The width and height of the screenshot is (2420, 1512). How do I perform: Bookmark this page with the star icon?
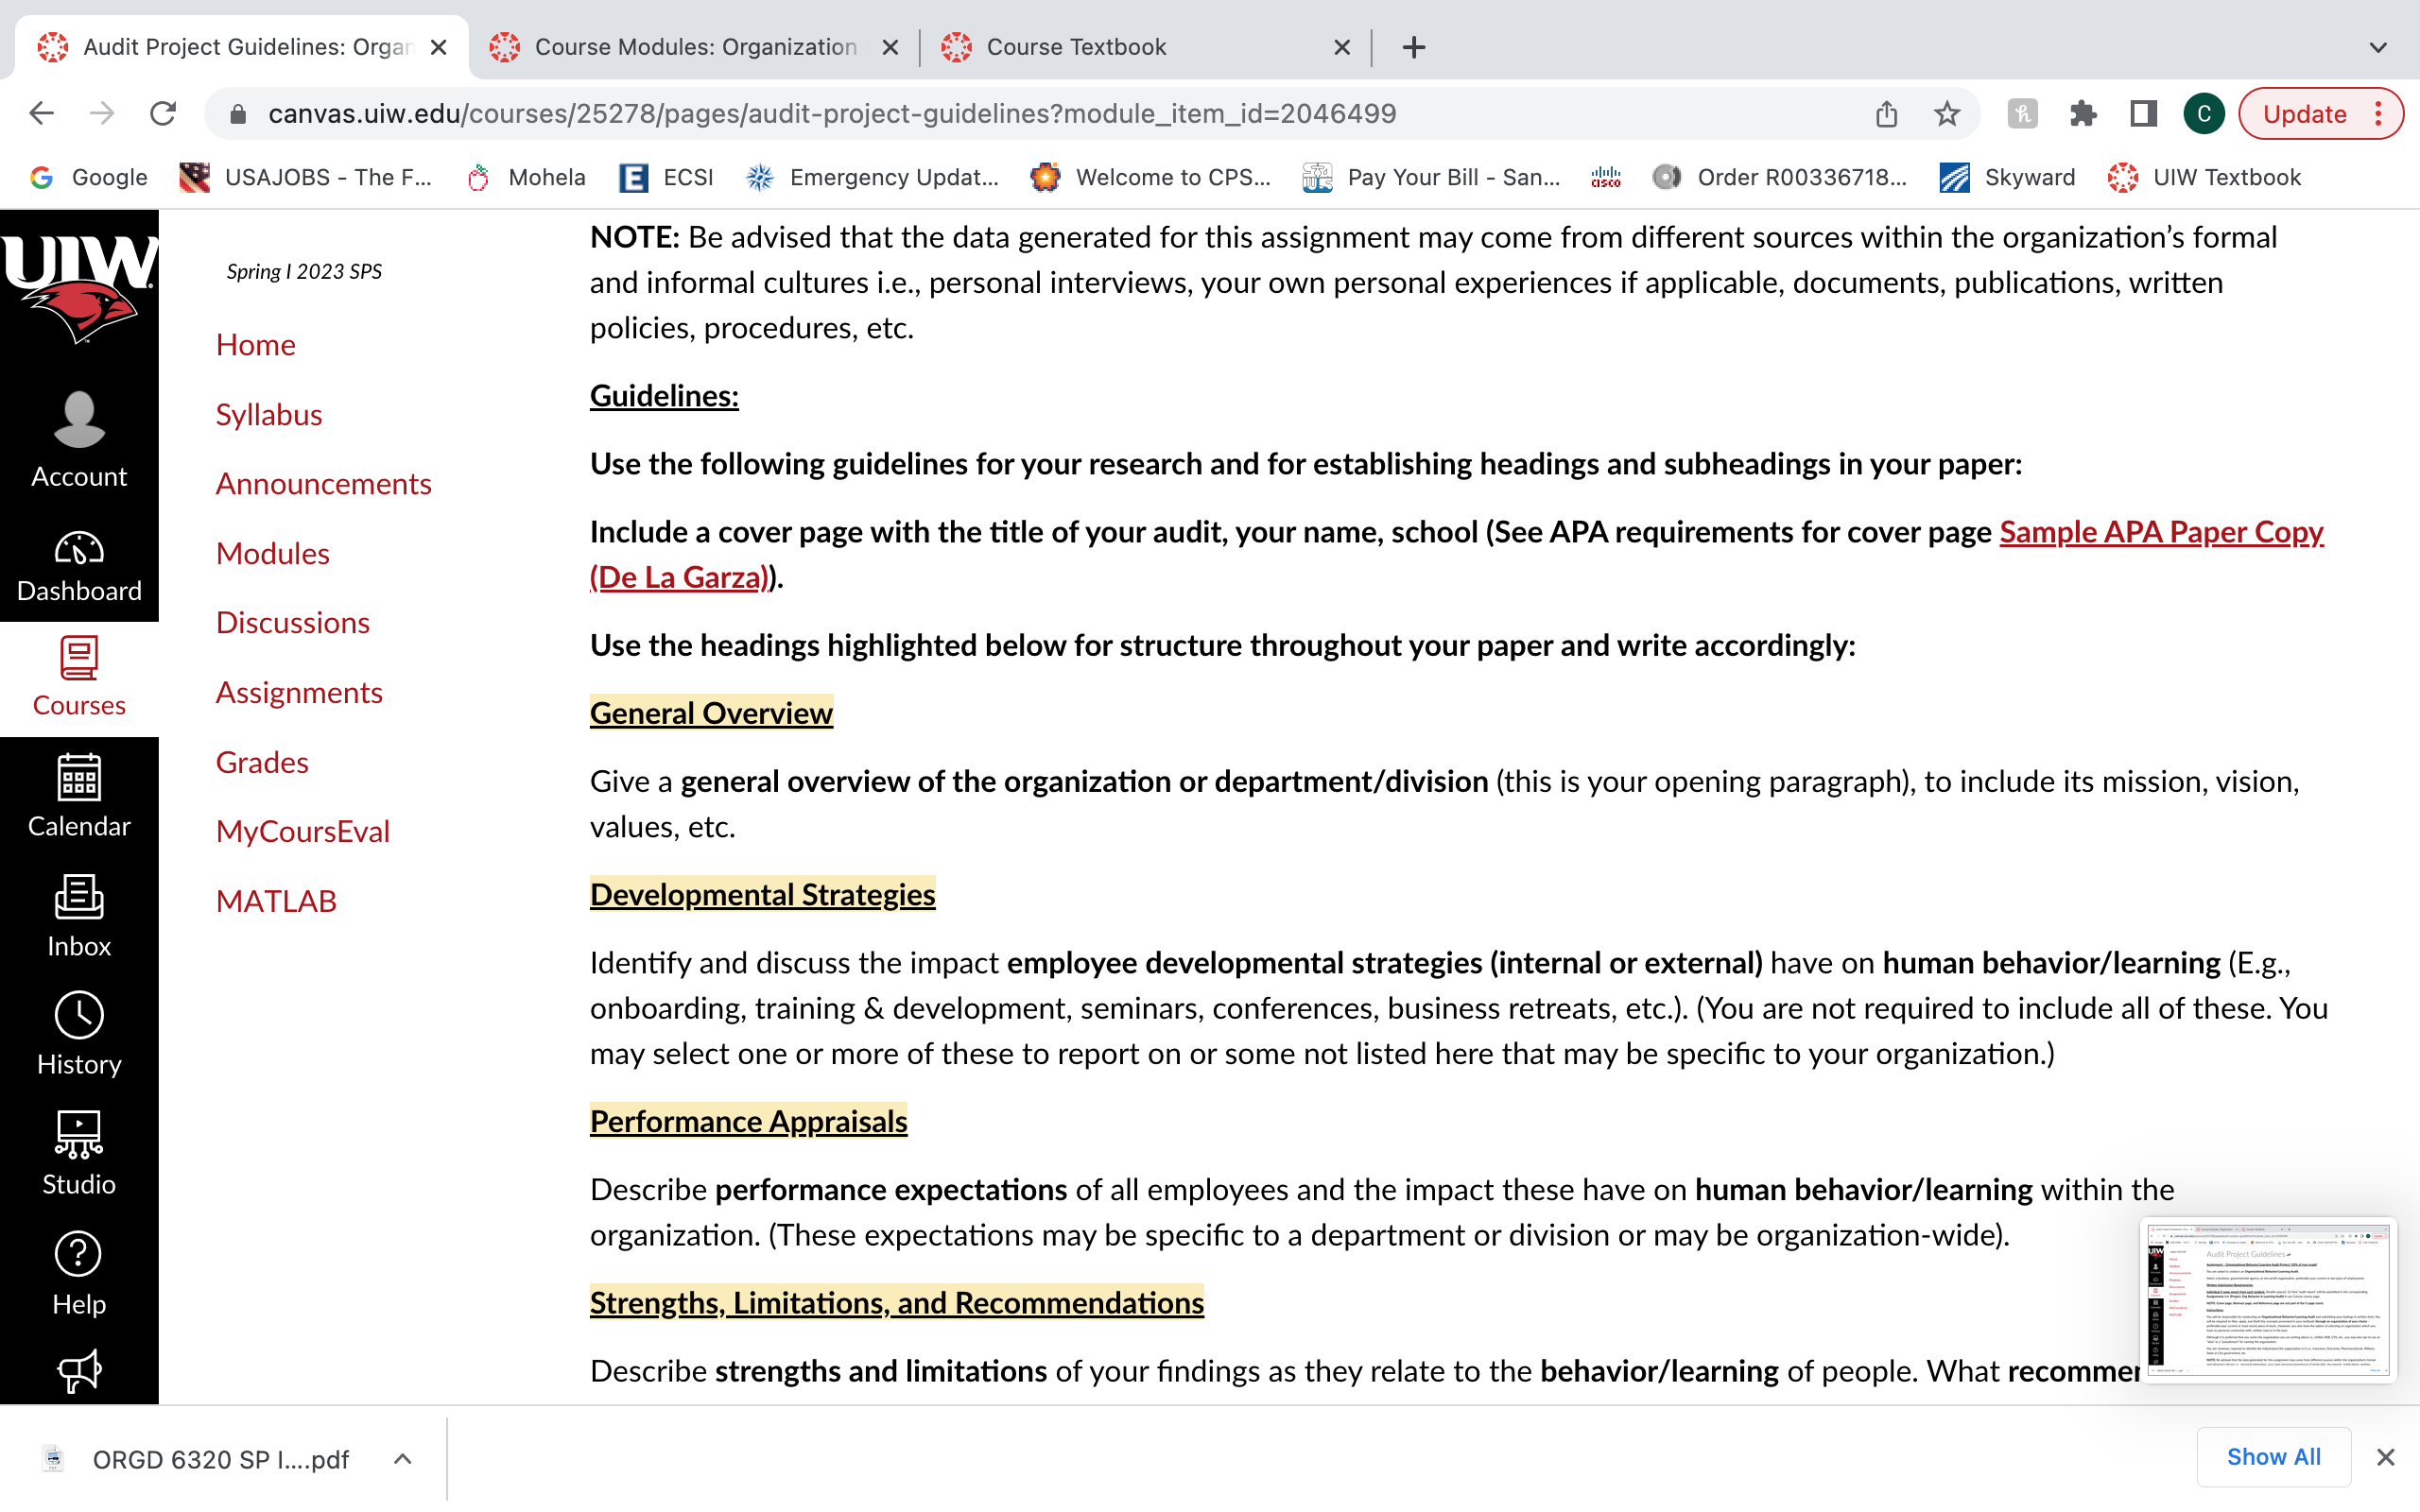tap(1946, 114)
